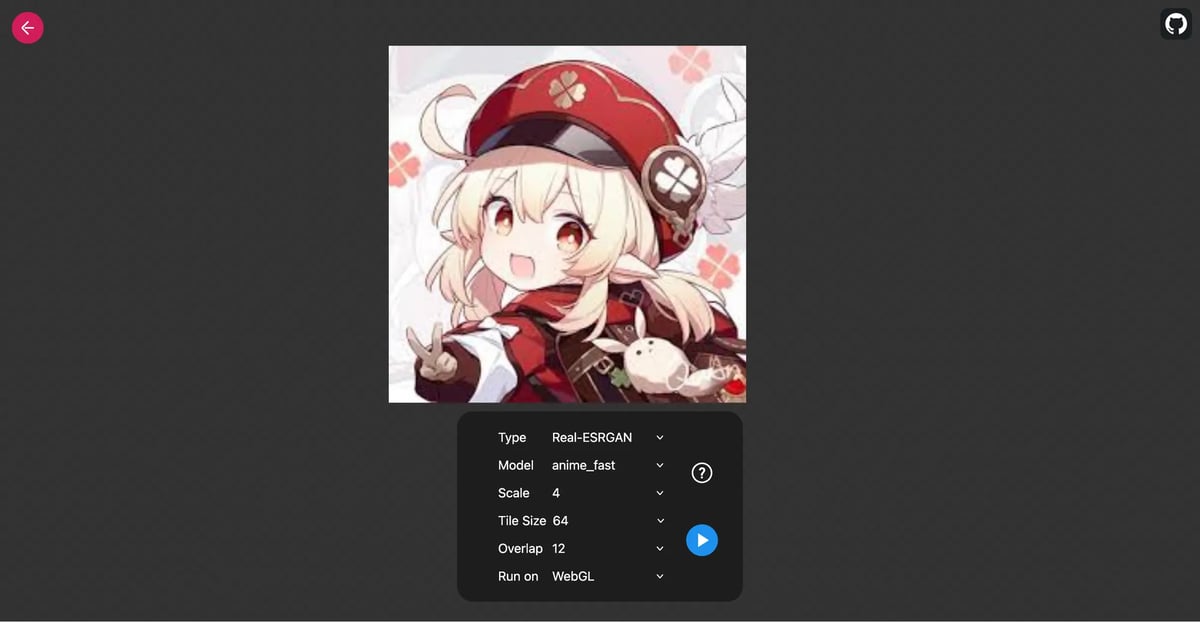Open the Tile Size dropdown set to 64
This screenshot has width=1200, height=622.
click(x=608, y=521)
